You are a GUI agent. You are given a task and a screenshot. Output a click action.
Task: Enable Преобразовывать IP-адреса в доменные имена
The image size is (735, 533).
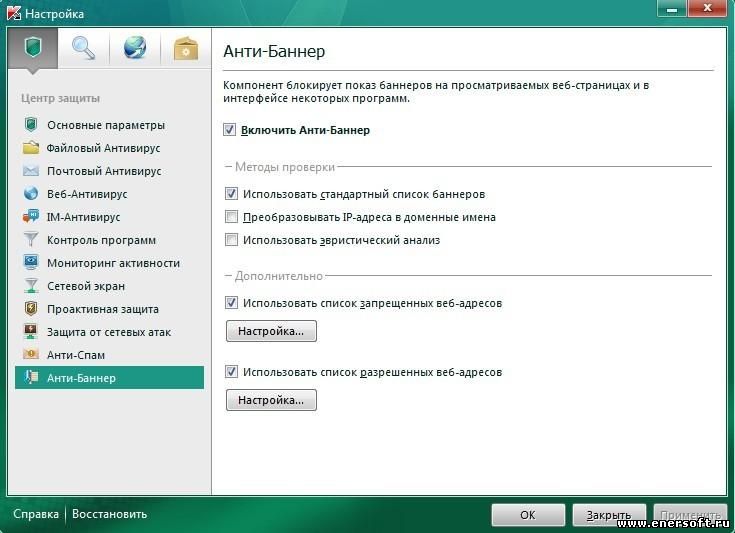tap(231, 217)
